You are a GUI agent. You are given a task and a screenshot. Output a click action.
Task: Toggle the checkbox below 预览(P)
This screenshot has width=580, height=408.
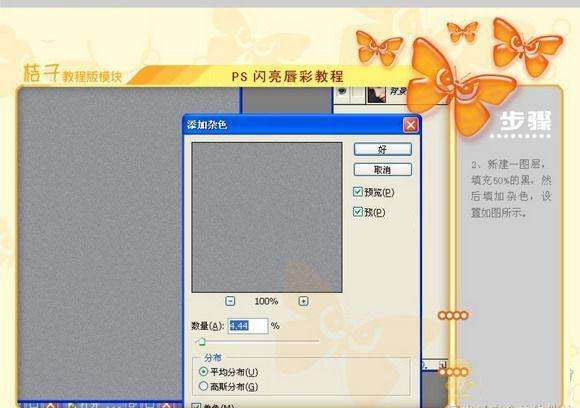pyautogui.click(x=358, y=212)
